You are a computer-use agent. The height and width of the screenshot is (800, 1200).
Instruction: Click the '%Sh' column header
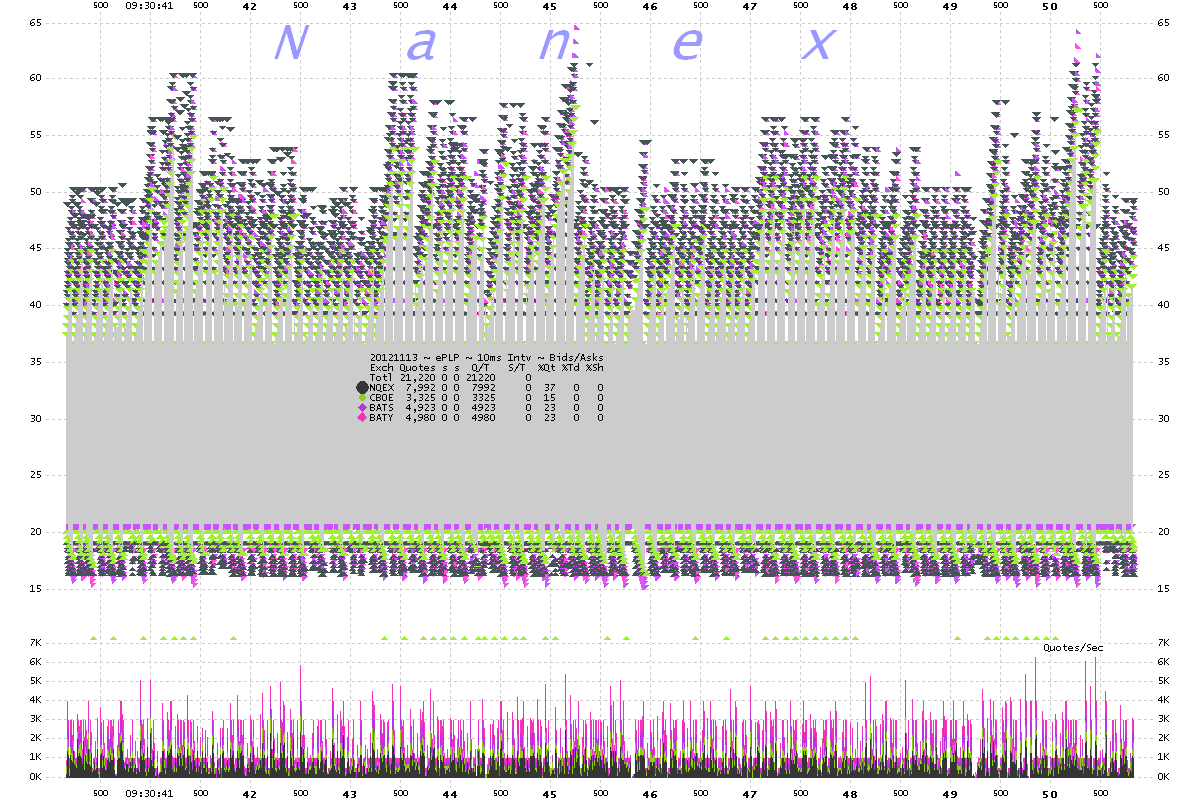click(x=594, y=367)
